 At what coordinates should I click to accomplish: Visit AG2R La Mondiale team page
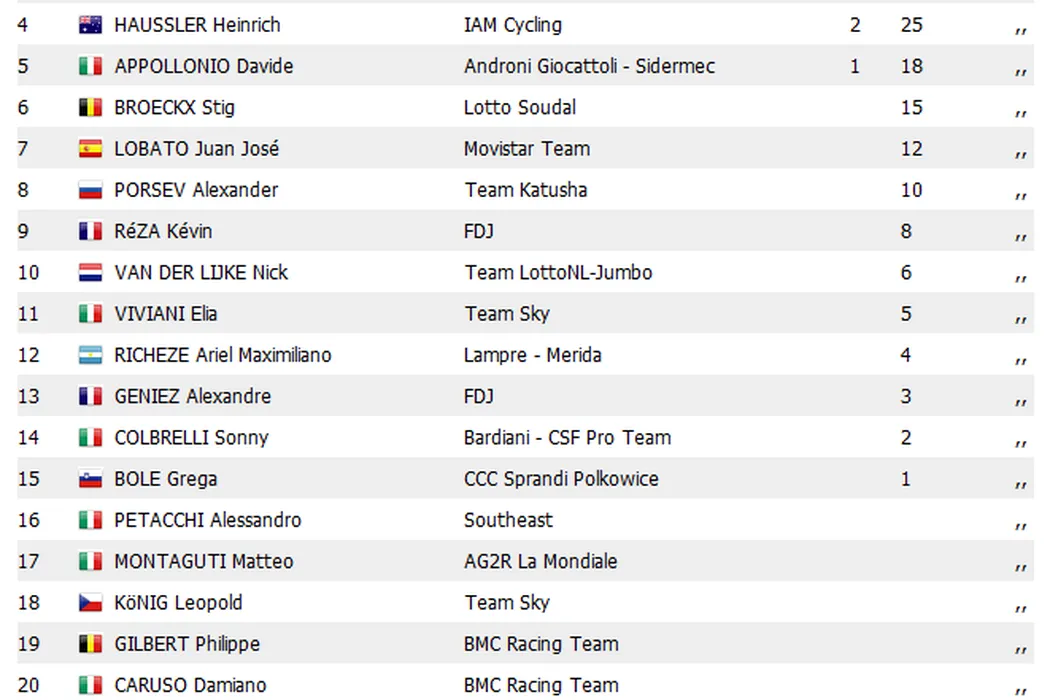[x=540, y=561]
